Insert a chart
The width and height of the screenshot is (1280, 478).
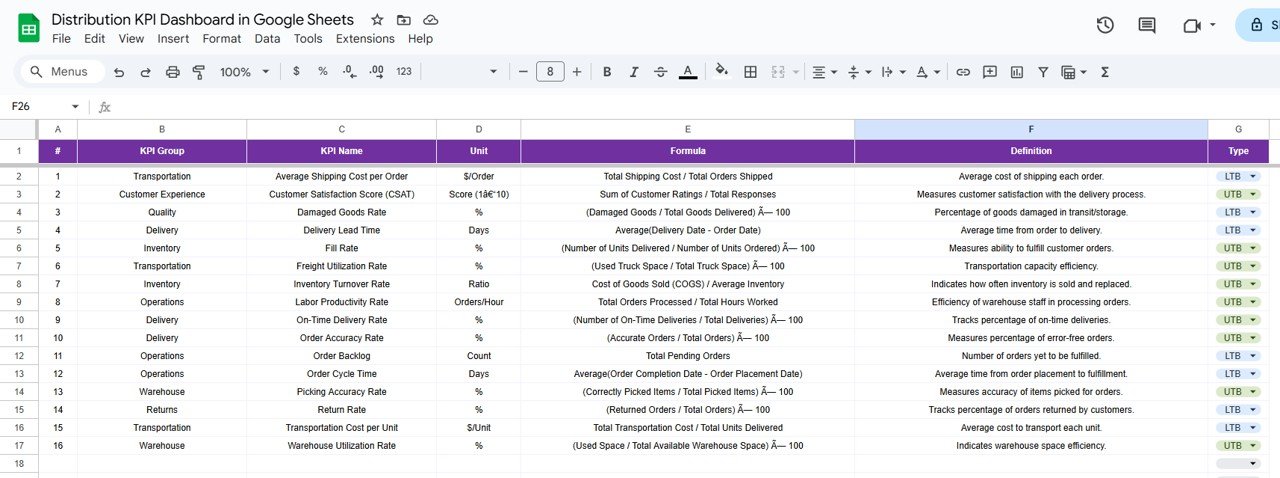click(1017, 72)
